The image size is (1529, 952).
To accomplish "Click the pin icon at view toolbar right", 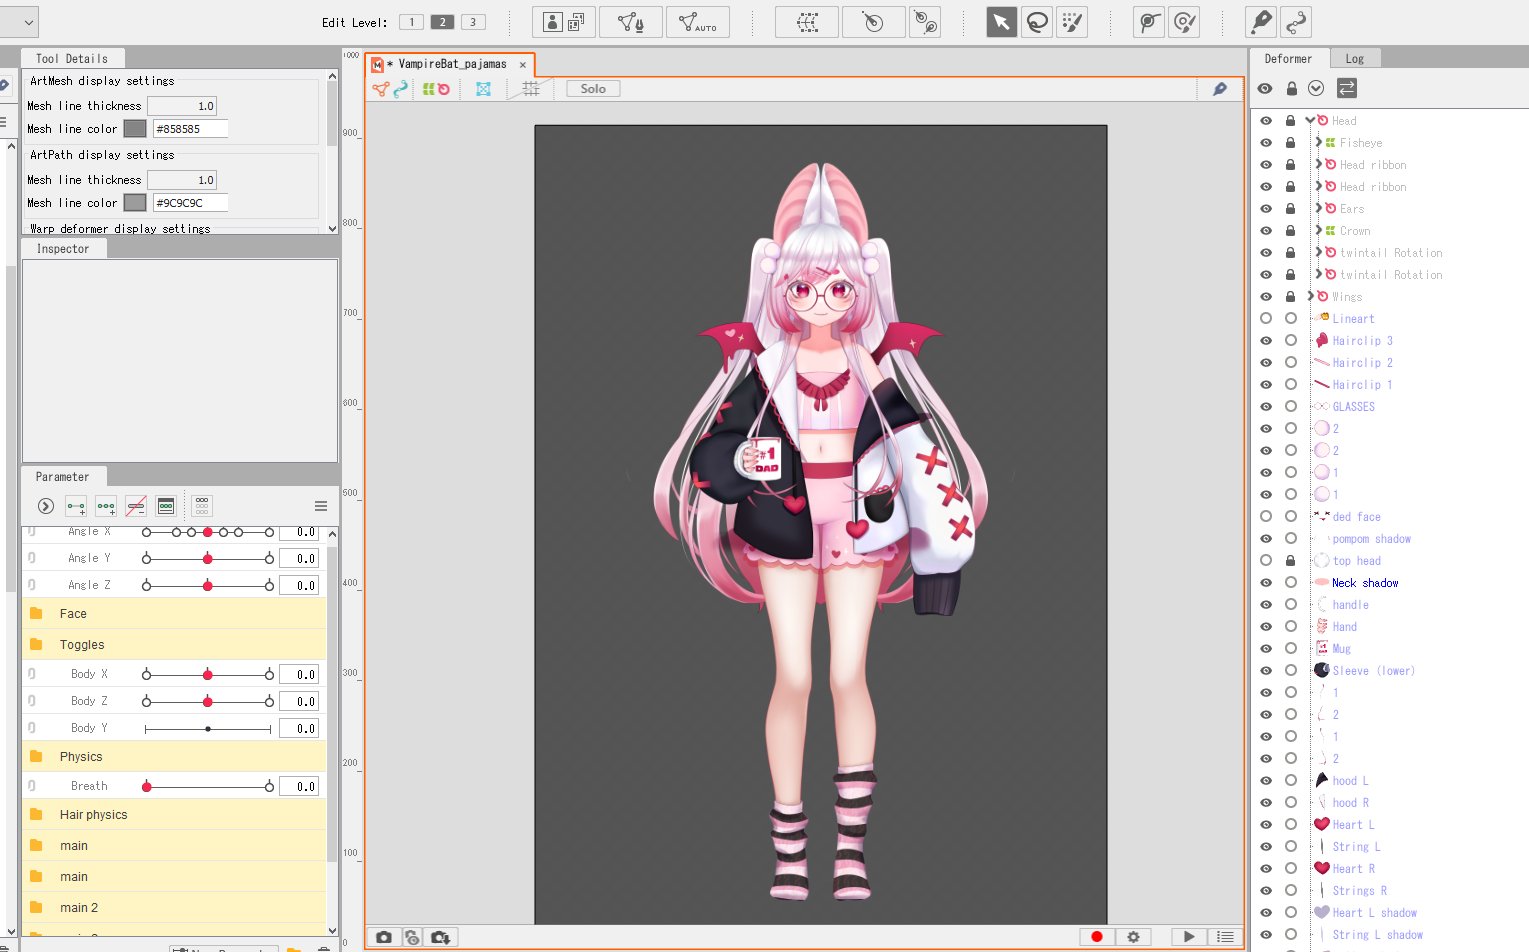I will (1220, 89).
